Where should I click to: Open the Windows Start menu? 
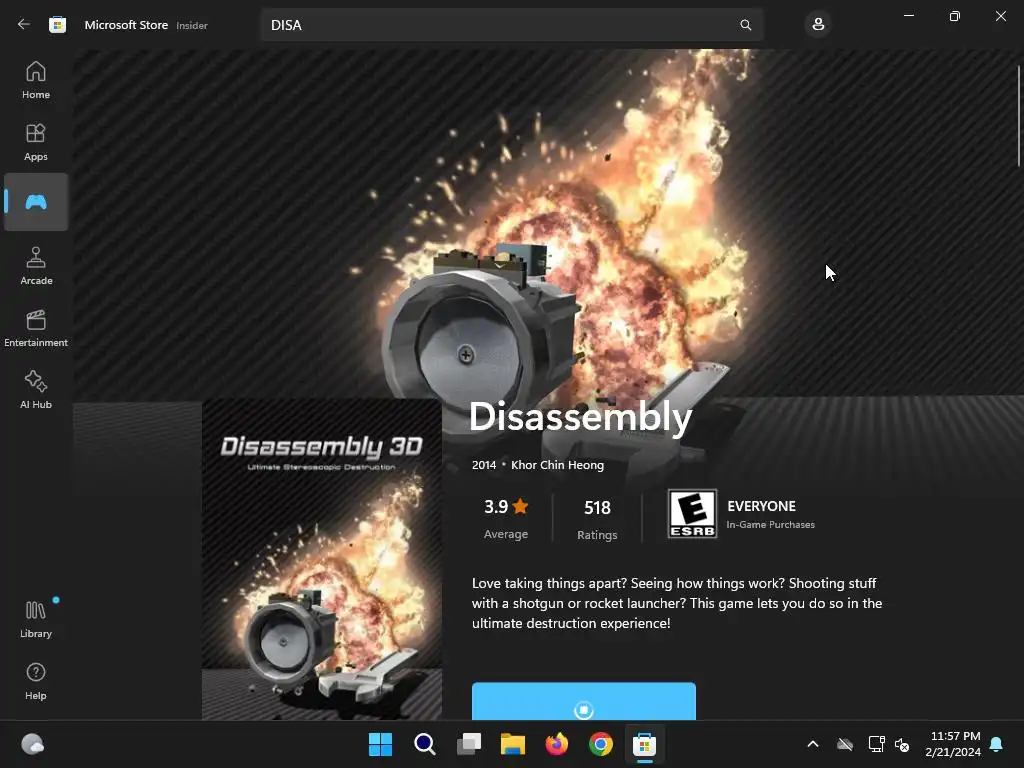[380, 744]
